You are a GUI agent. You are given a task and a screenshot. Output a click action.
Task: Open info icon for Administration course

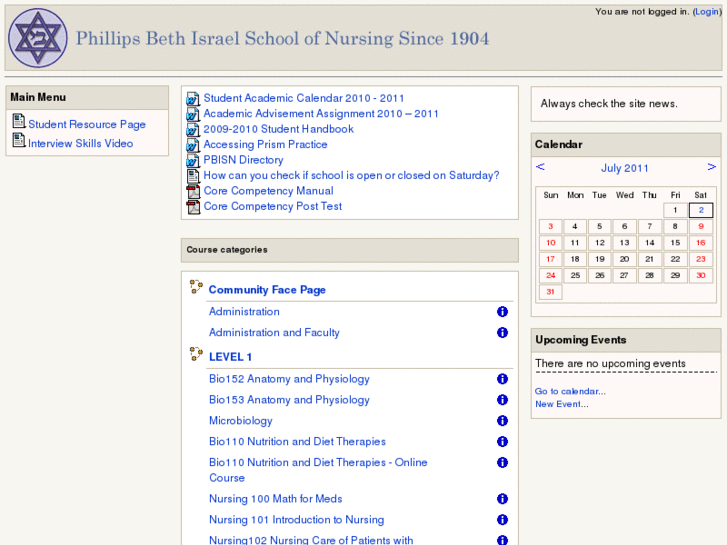[502, 312]
